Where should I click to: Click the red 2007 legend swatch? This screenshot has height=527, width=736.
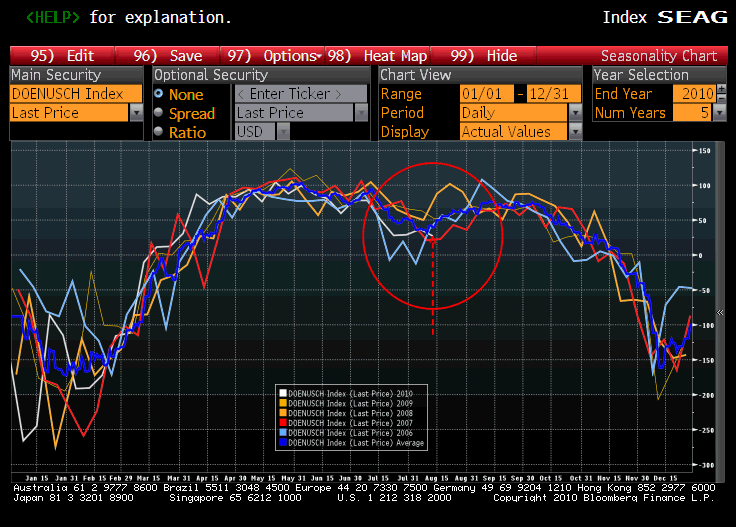pyautogui.click(x=283, y=425)
